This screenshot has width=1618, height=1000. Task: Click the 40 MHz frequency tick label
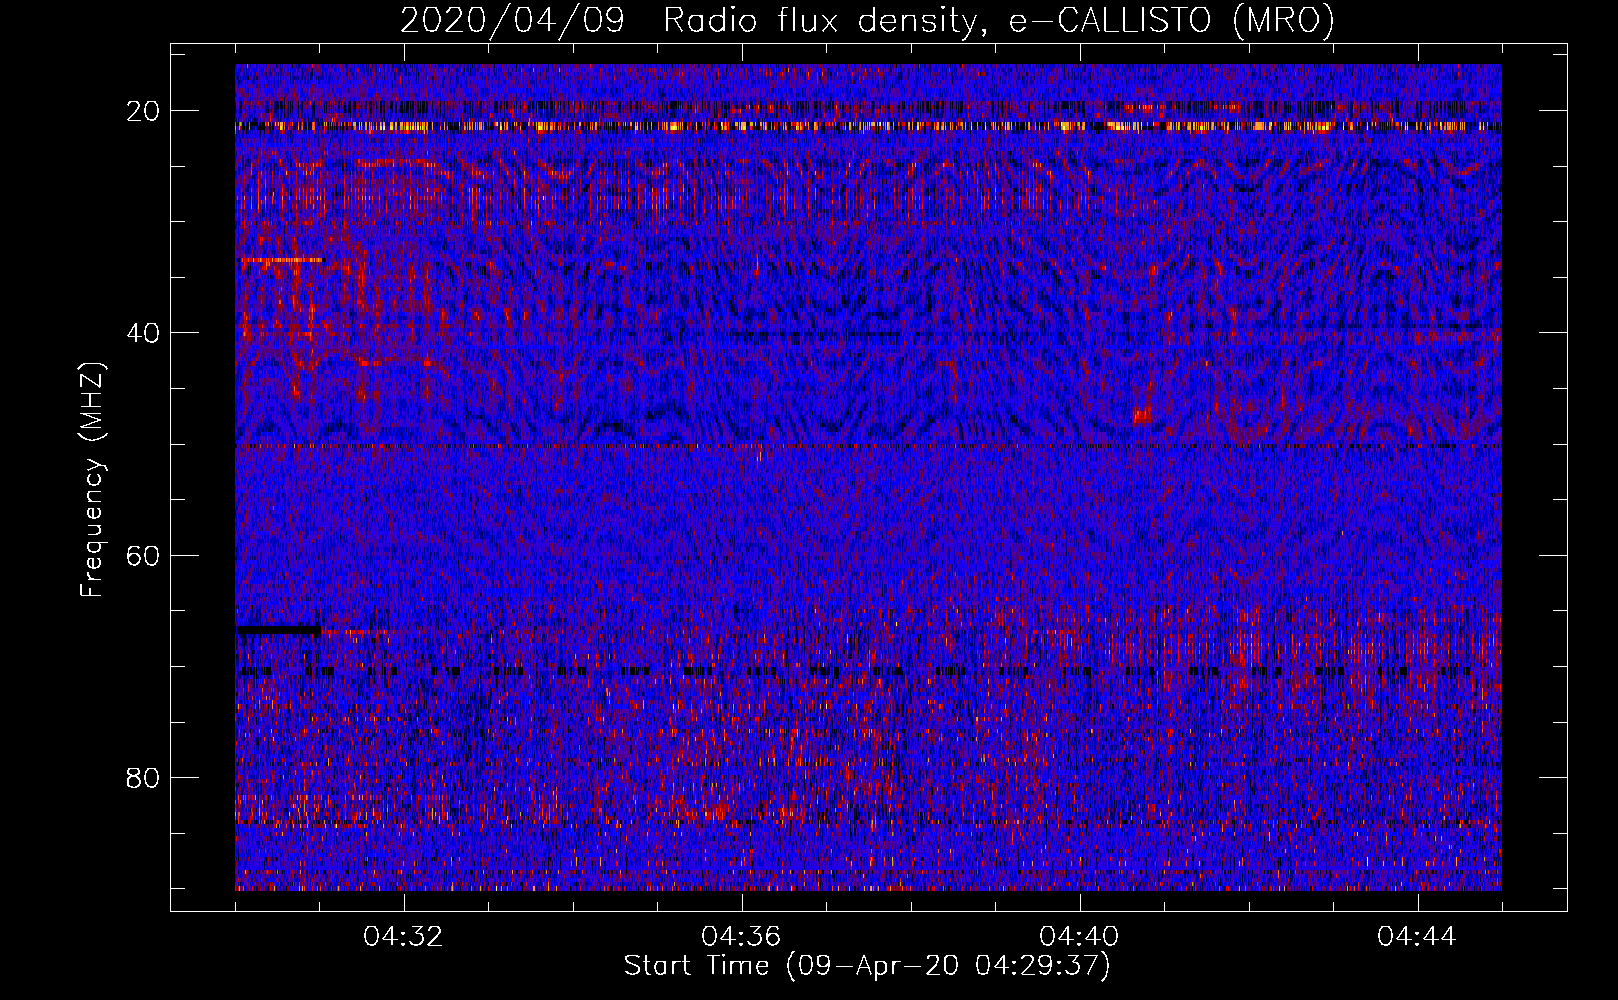click(143, 333)
